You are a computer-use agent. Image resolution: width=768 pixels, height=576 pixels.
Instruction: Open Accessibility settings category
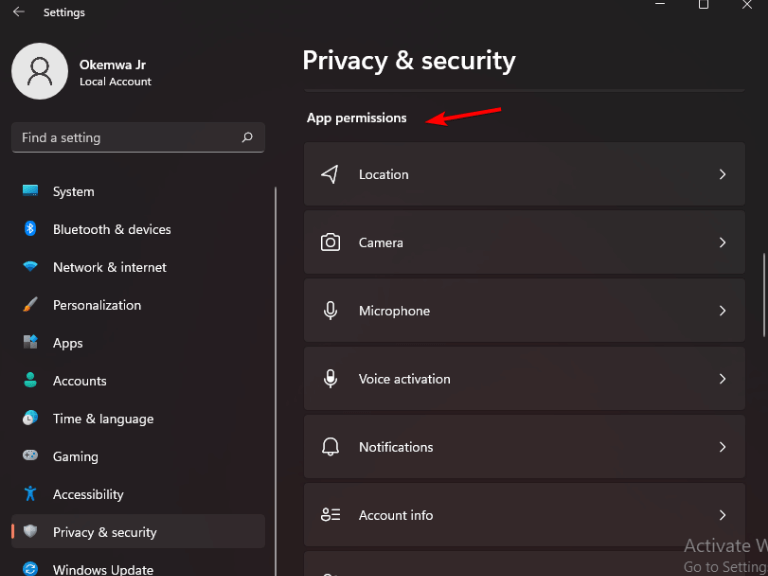pos(138,494)
